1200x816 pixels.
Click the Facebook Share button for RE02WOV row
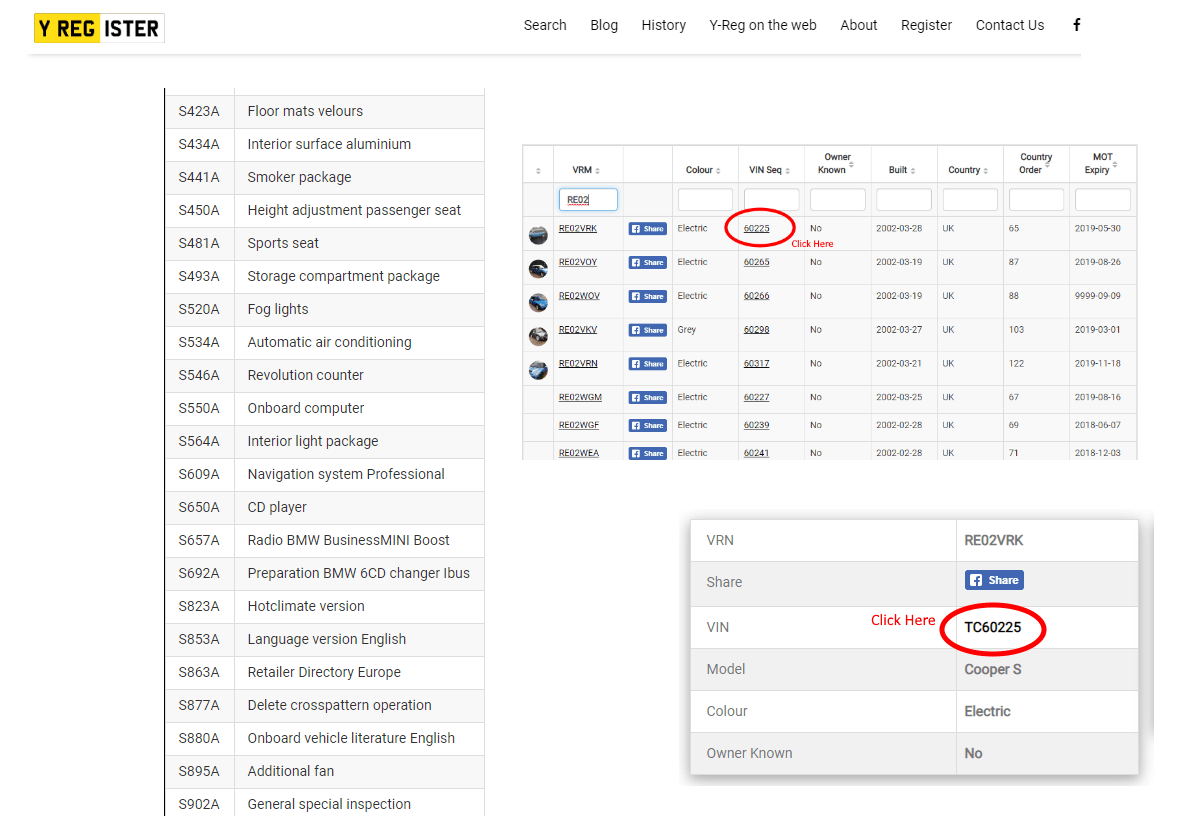click(x=648, y=297)
